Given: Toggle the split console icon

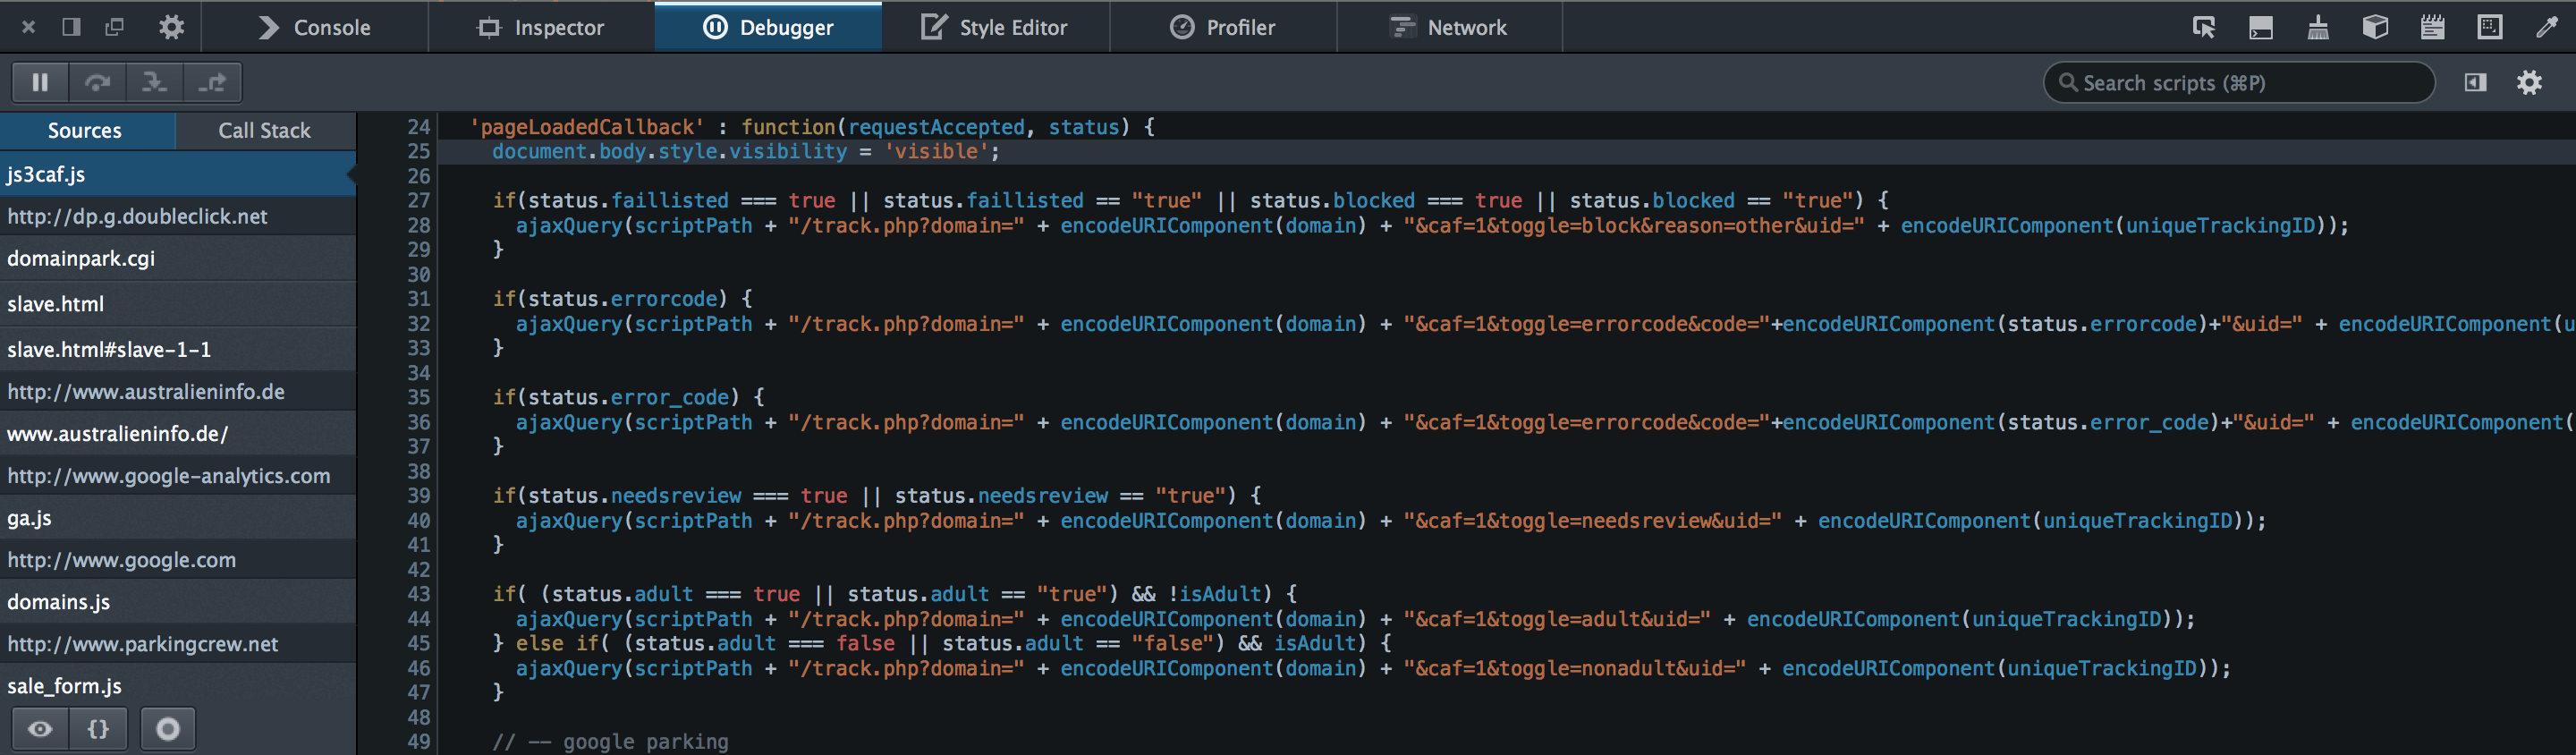Looking at the screenshot, I should pos(2261,27).
